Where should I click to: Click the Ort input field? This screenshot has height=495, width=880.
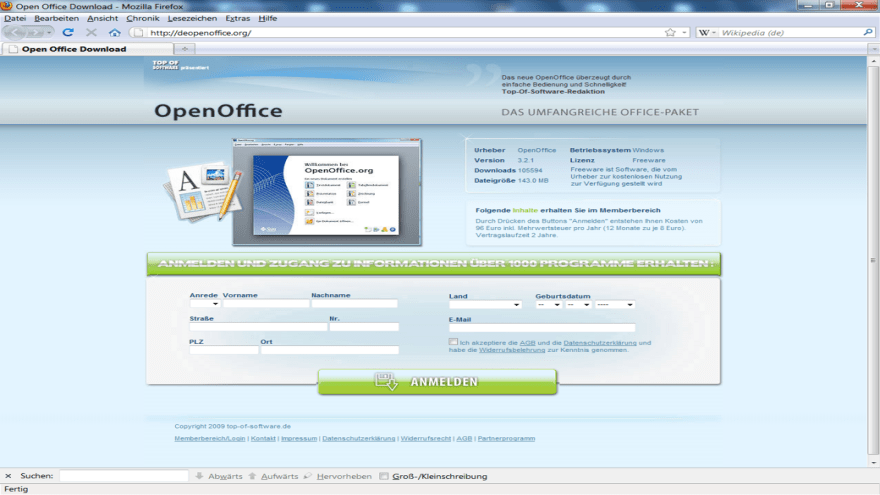click(329, 350)
